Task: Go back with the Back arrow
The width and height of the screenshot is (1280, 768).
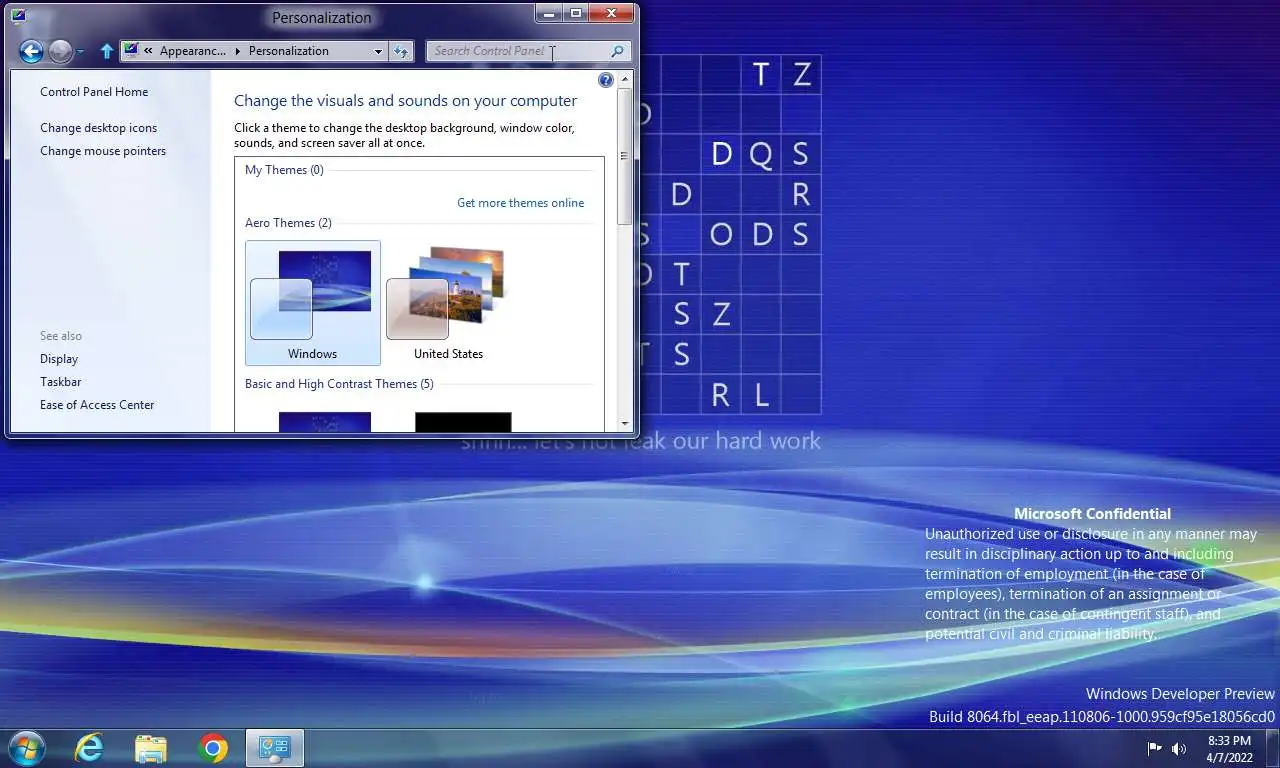Action: pos(31,51)
